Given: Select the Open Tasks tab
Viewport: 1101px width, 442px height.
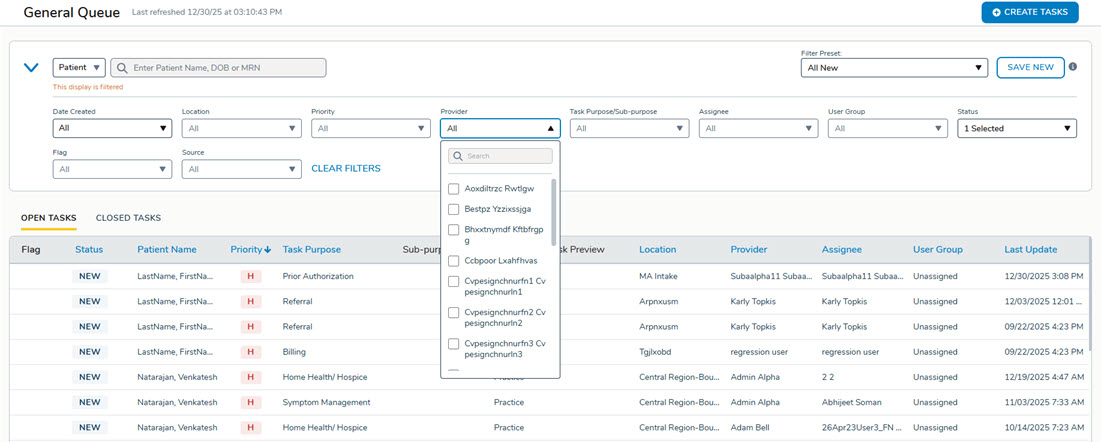Looking at the screenshot, I should (x=48, y=218).
